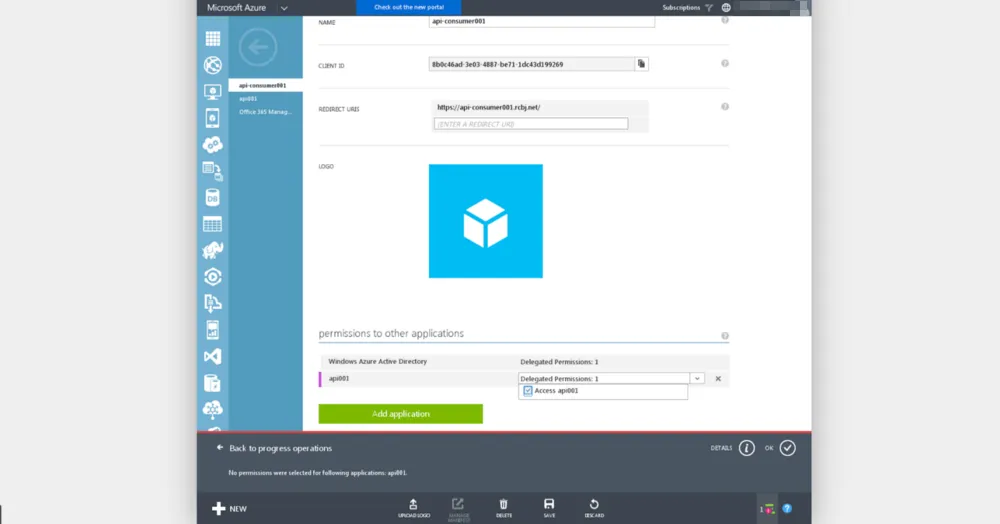The width and height of the screenshot is (1000, 524).
Task: Expand api001 Delegated Permissions dropdown arrow
Action: [x=697, y=379]
